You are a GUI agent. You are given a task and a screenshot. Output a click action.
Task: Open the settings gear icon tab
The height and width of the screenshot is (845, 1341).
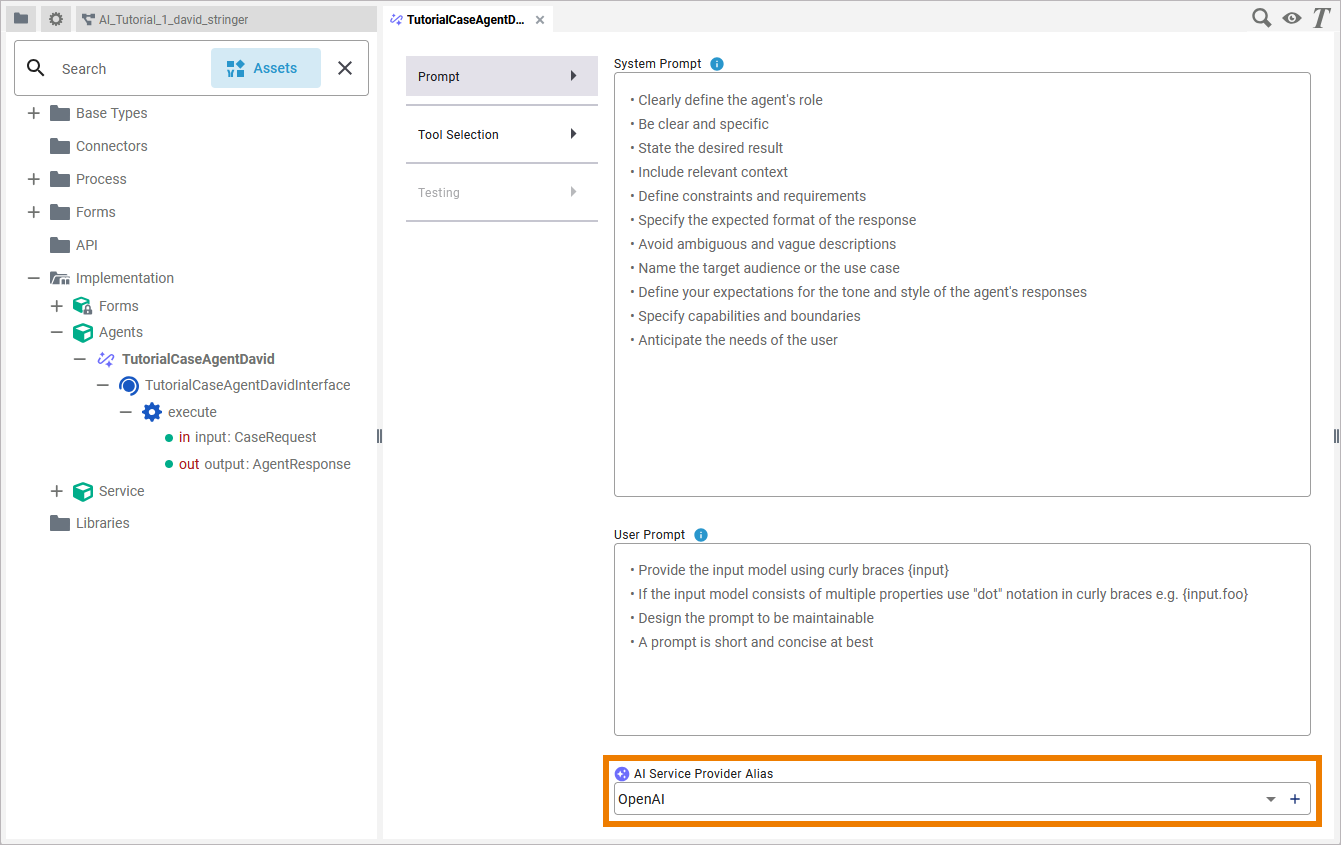[56, 19]
